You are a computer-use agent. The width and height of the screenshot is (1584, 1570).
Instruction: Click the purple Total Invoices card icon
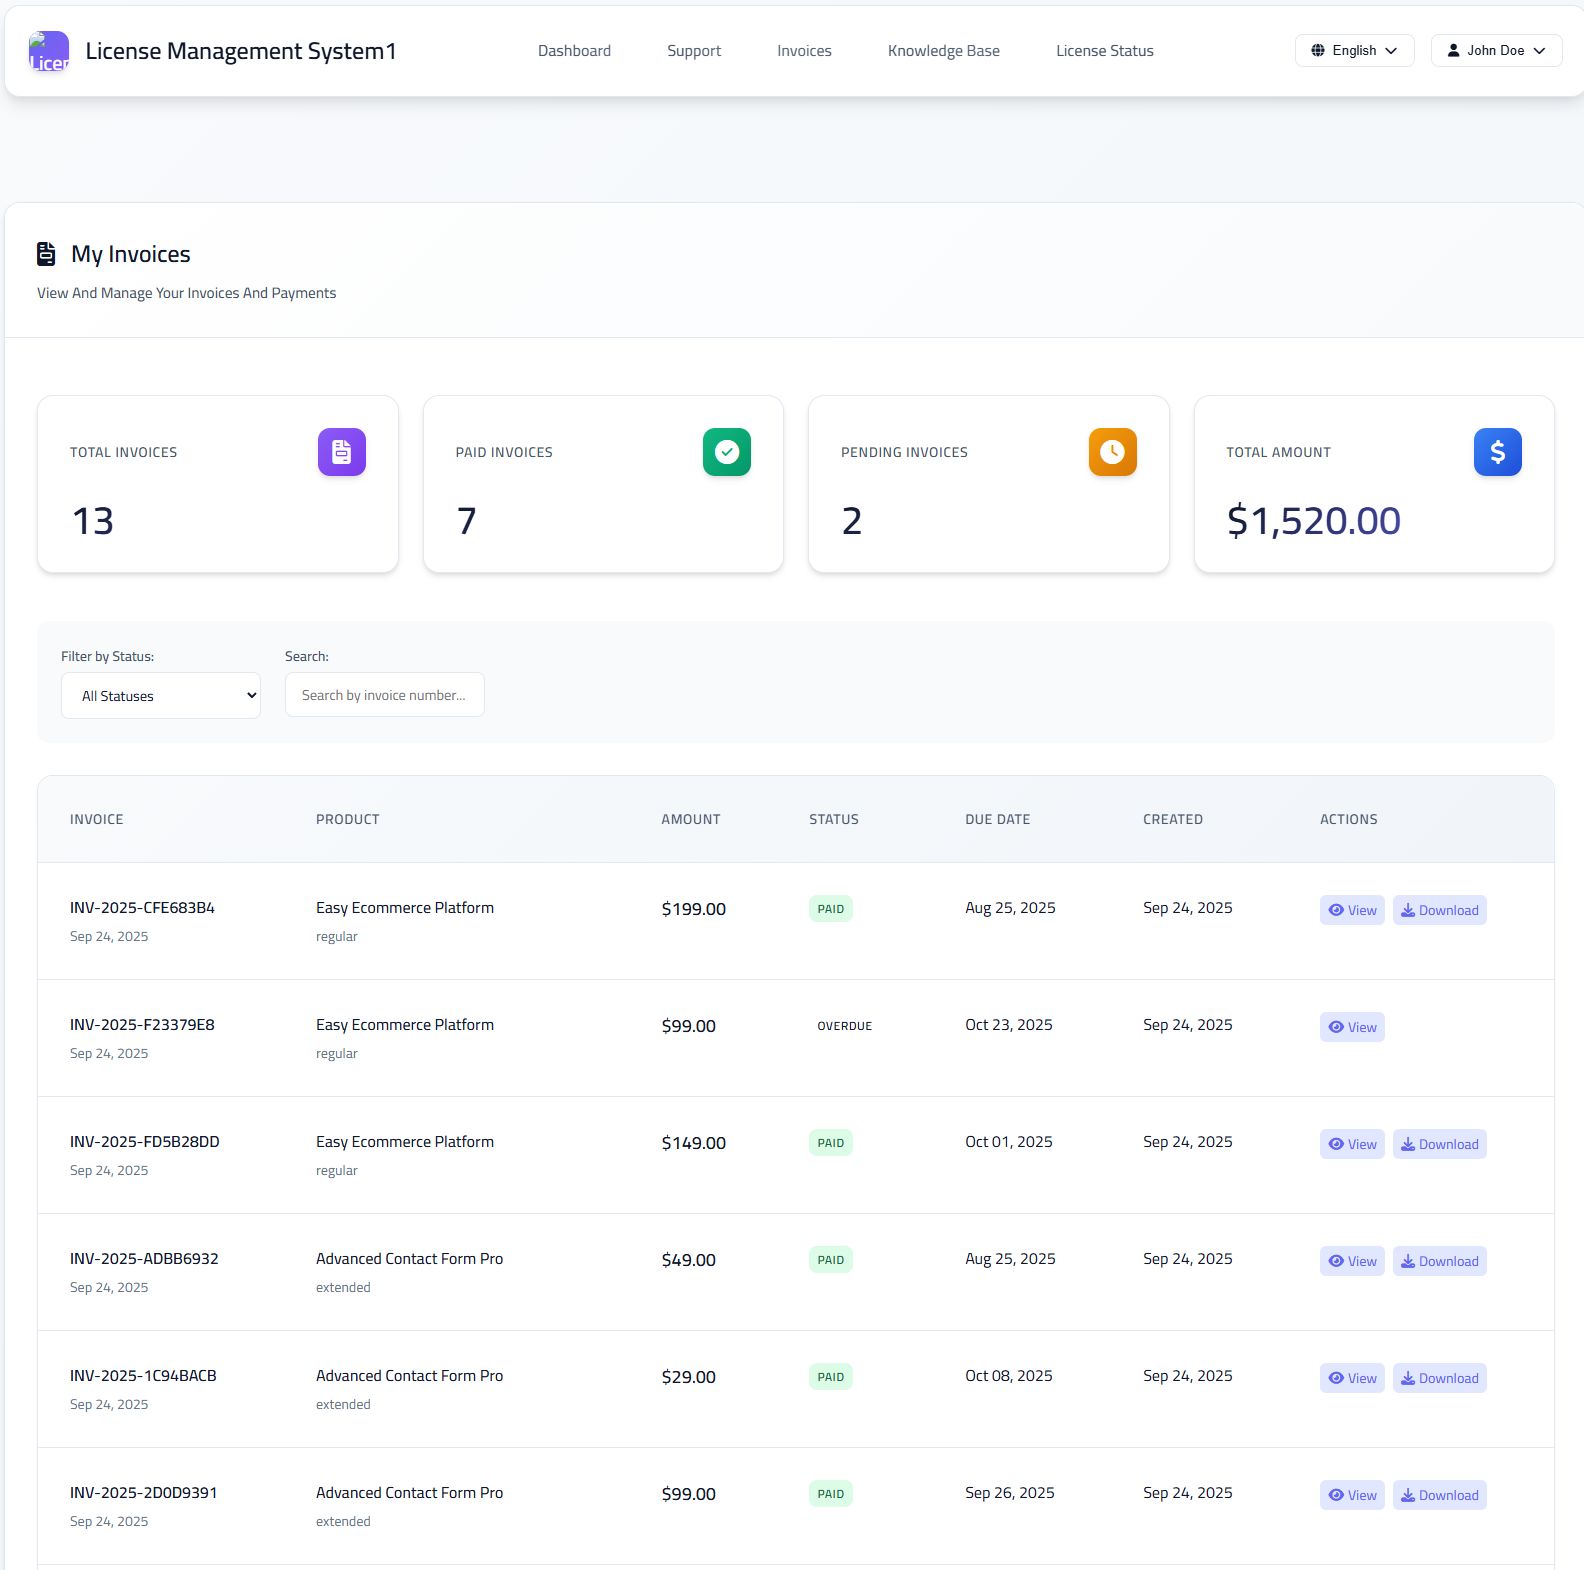[342, 452]
